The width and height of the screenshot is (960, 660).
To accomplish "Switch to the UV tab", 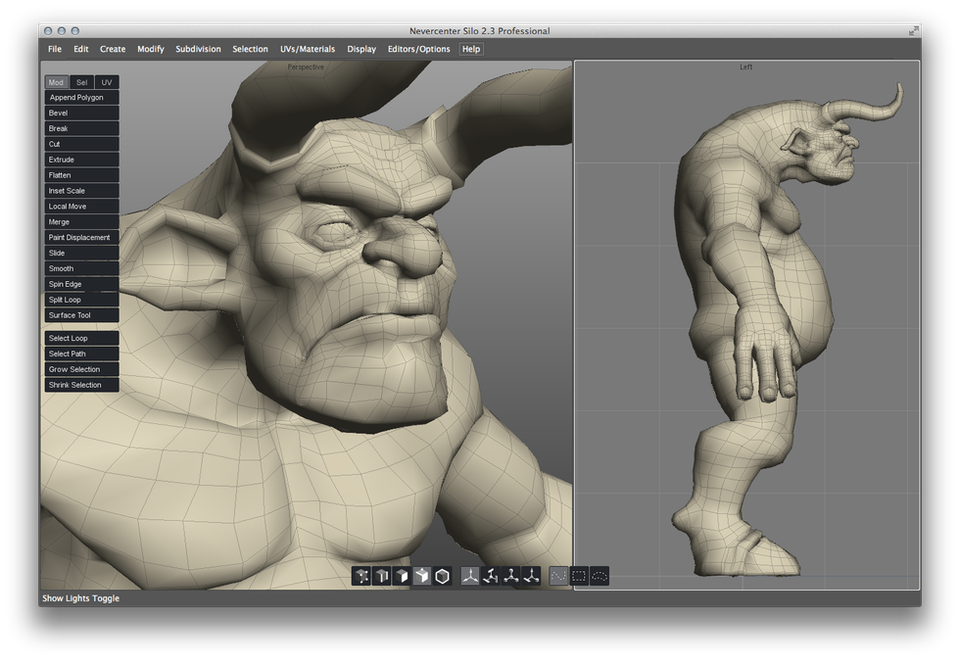I will pos(107,82).
